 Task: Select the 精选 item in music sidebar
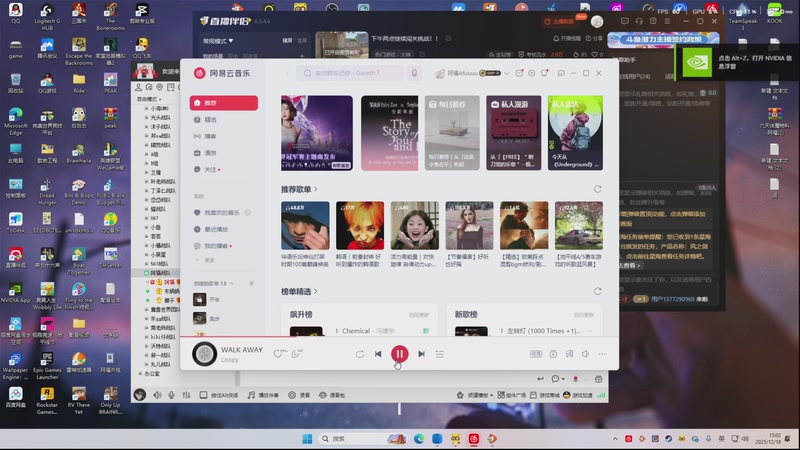[x=223, y=119]
